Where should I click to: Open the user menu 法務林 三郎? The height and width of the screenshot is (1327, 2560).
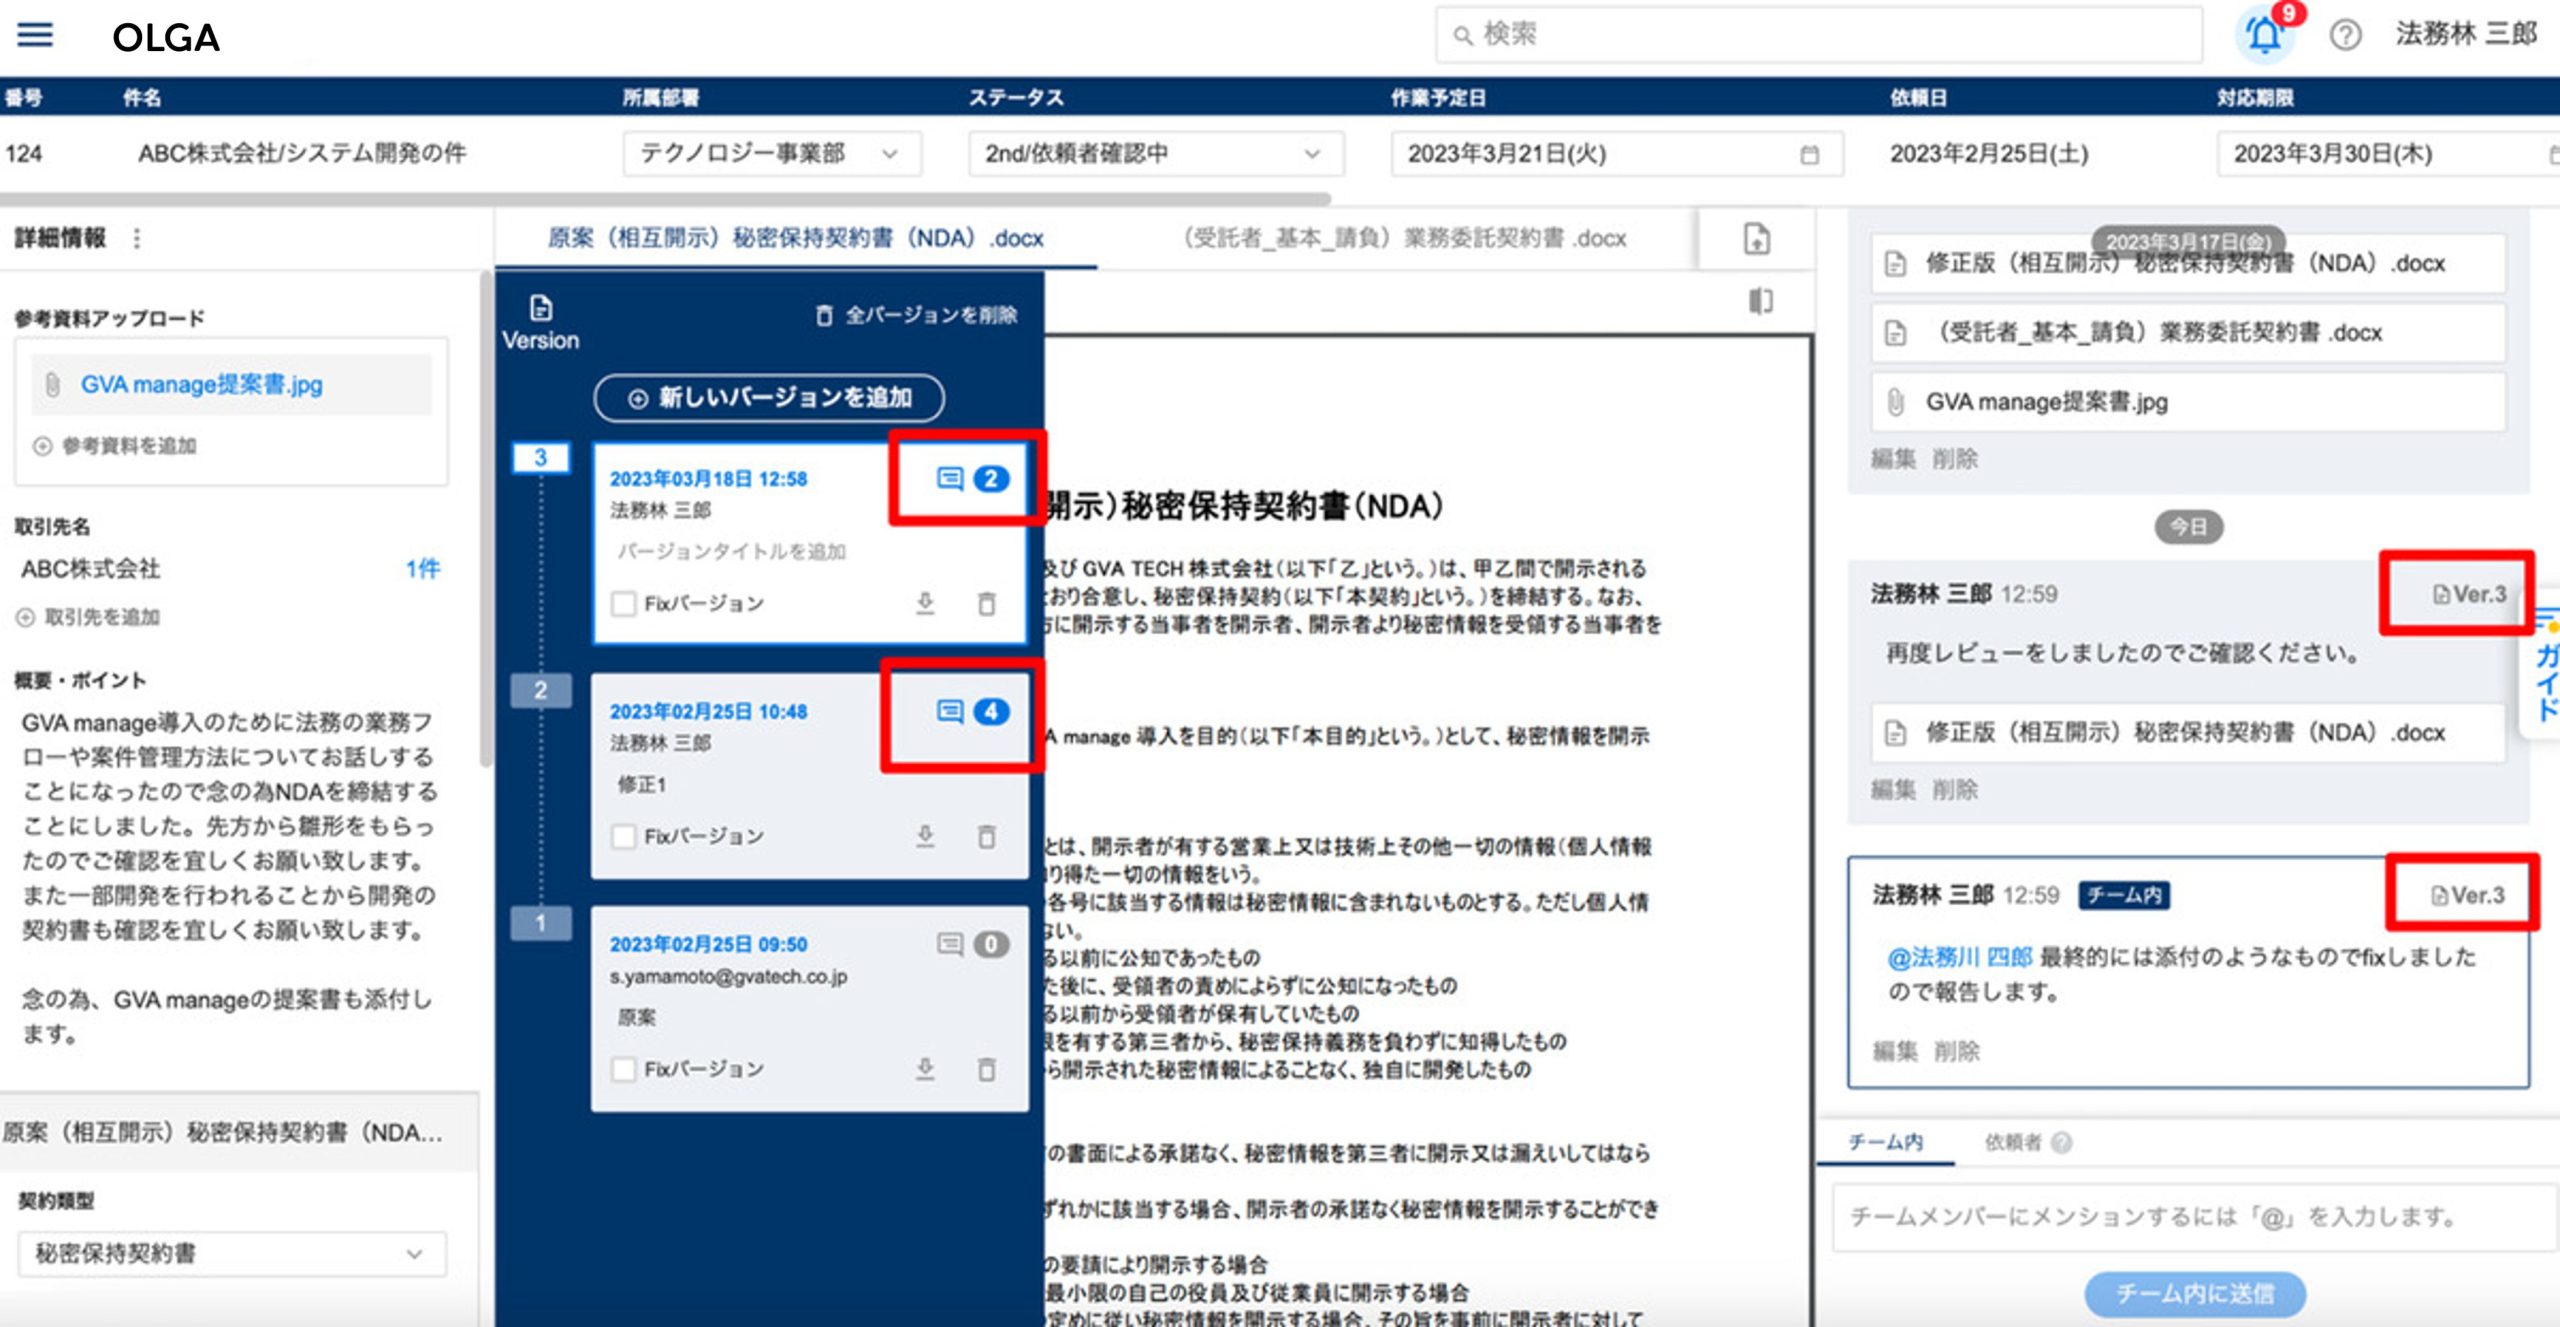pyautogui.click(x=2466, y=34)
